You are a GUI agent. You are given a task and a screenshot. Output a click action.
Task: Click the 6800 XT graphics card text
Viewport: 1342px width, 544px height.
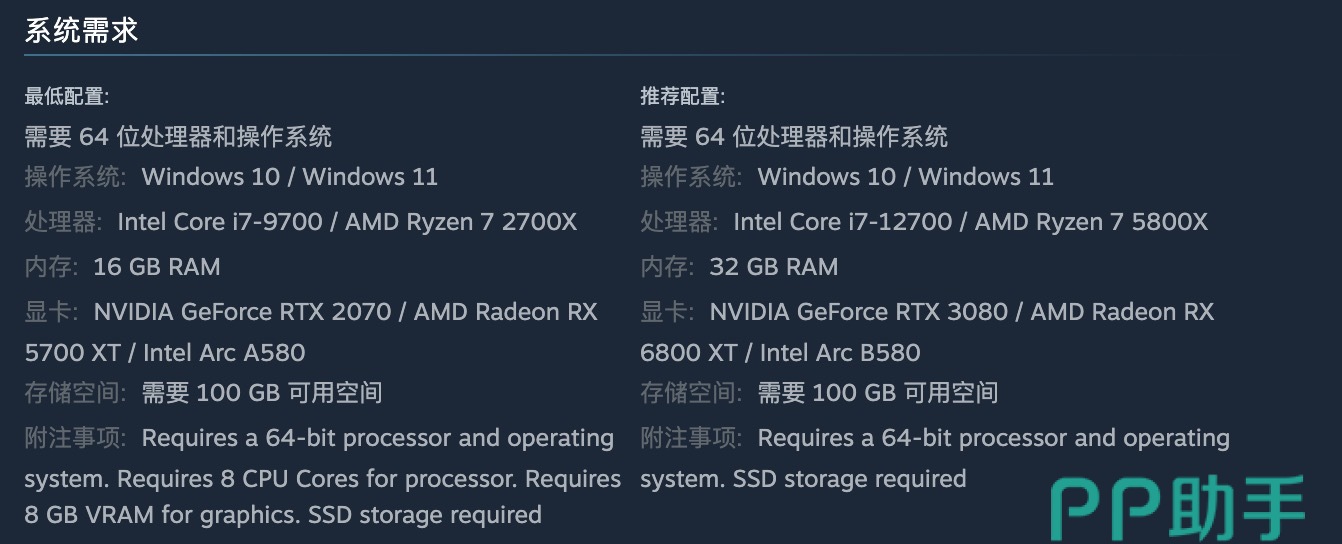pos(691,352)
